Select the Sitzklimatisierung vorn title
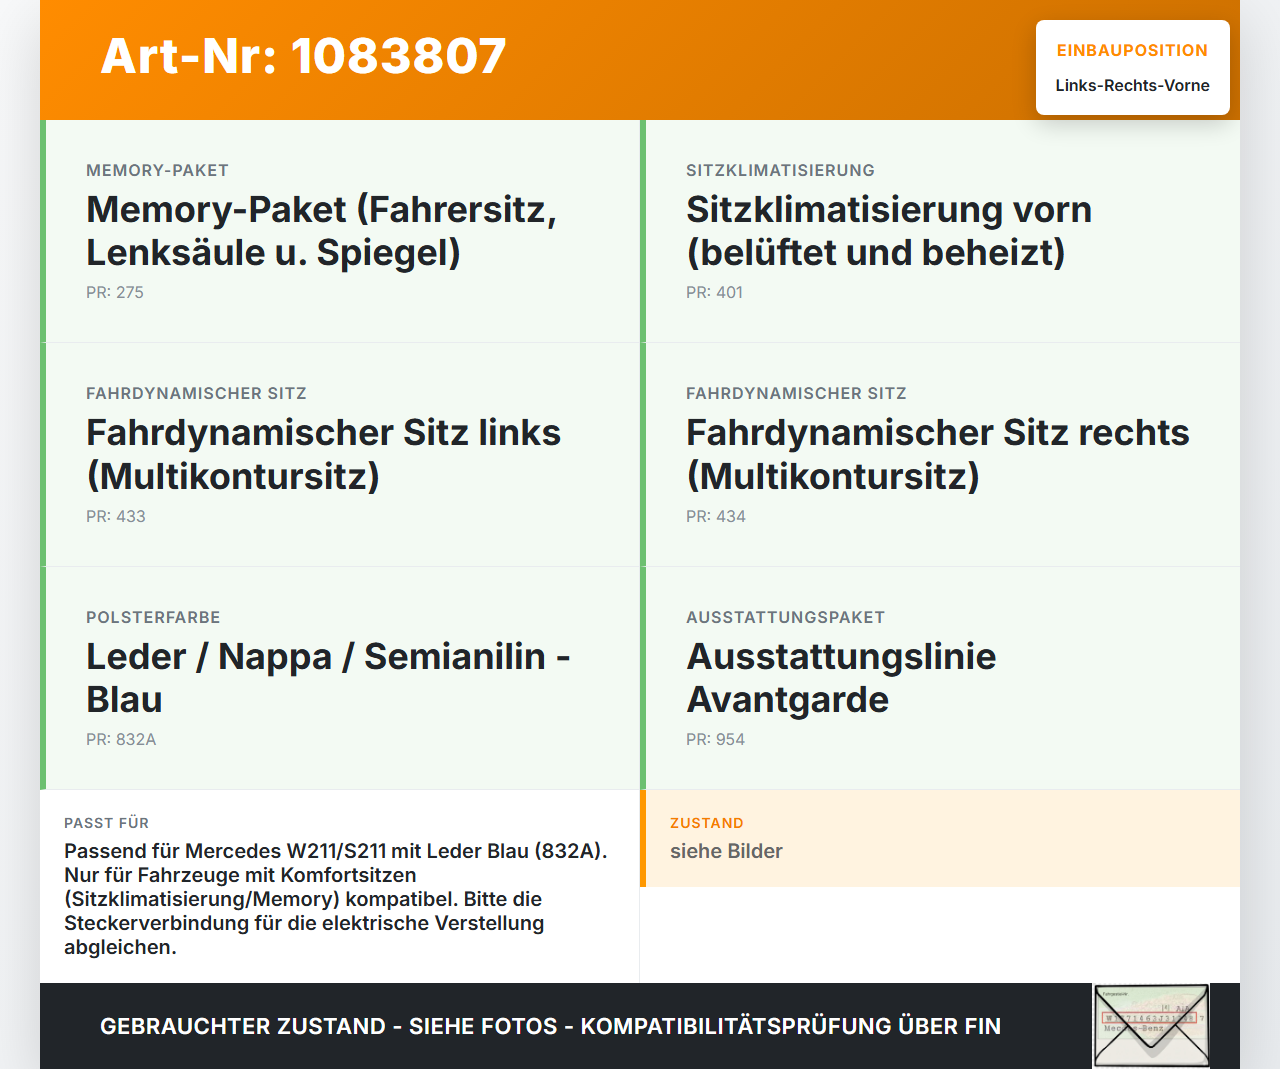Viewport: 1280px width, 1070px height. click(x=889, y=231)
